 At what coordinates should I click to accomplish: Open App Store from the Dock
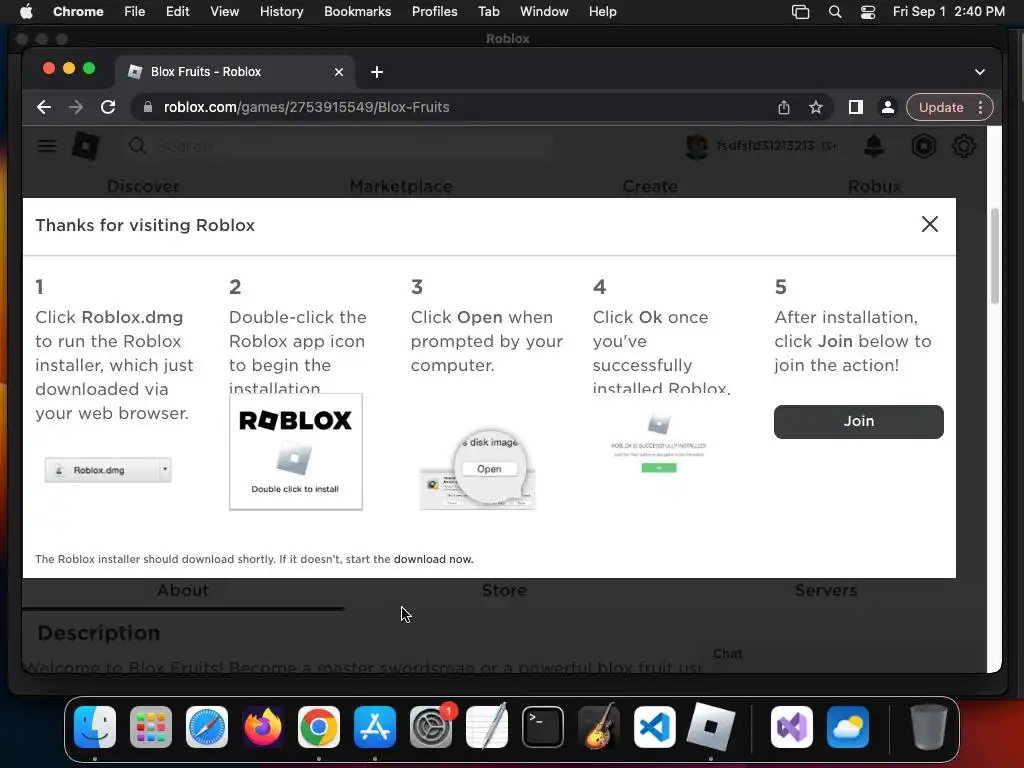tap(375, 727)
